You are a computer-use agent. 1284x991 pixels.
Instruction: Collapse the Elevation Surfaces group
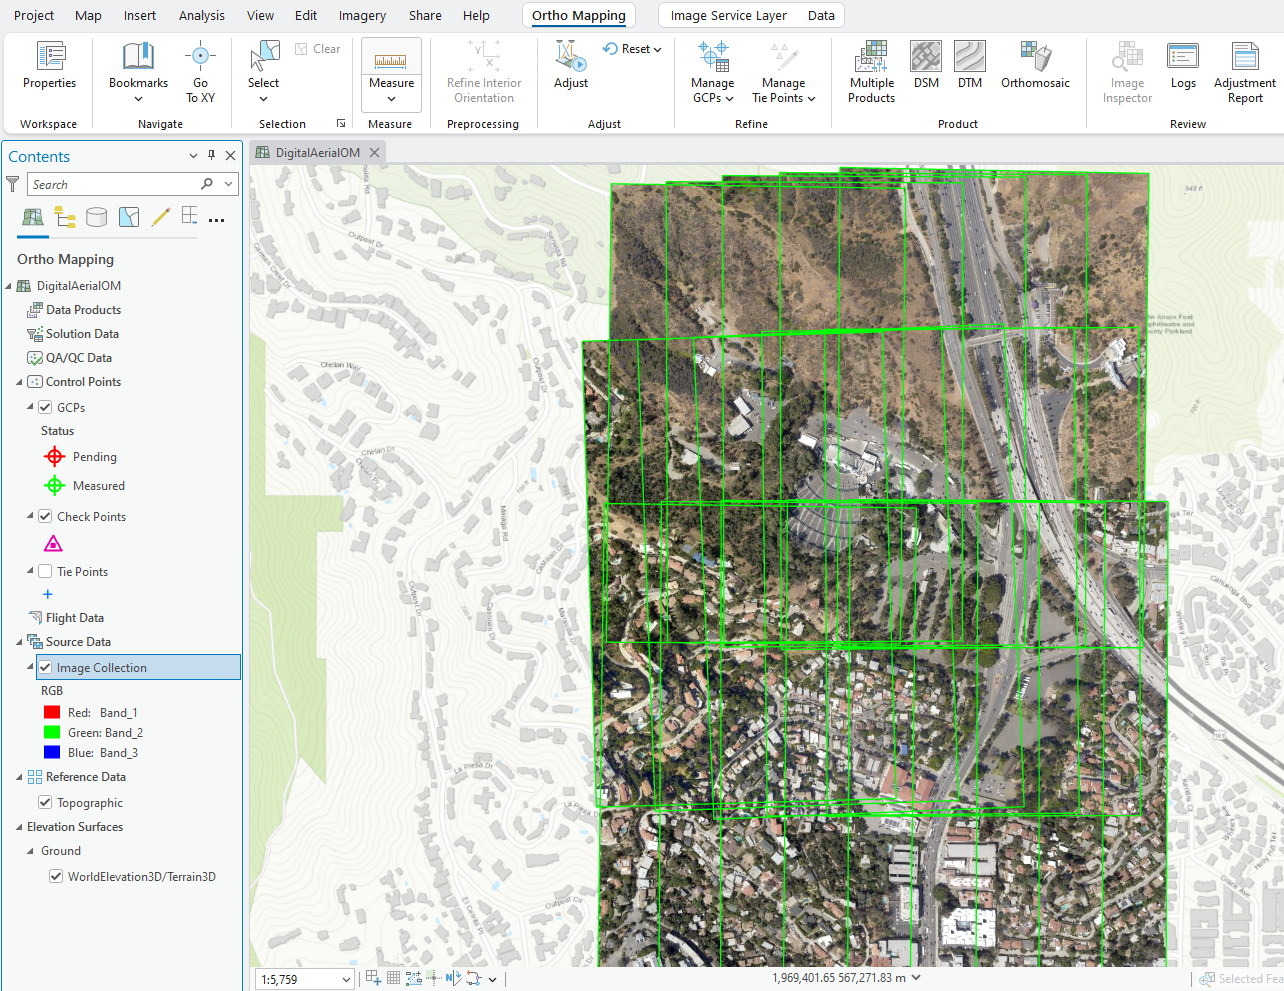coord(19,827)
